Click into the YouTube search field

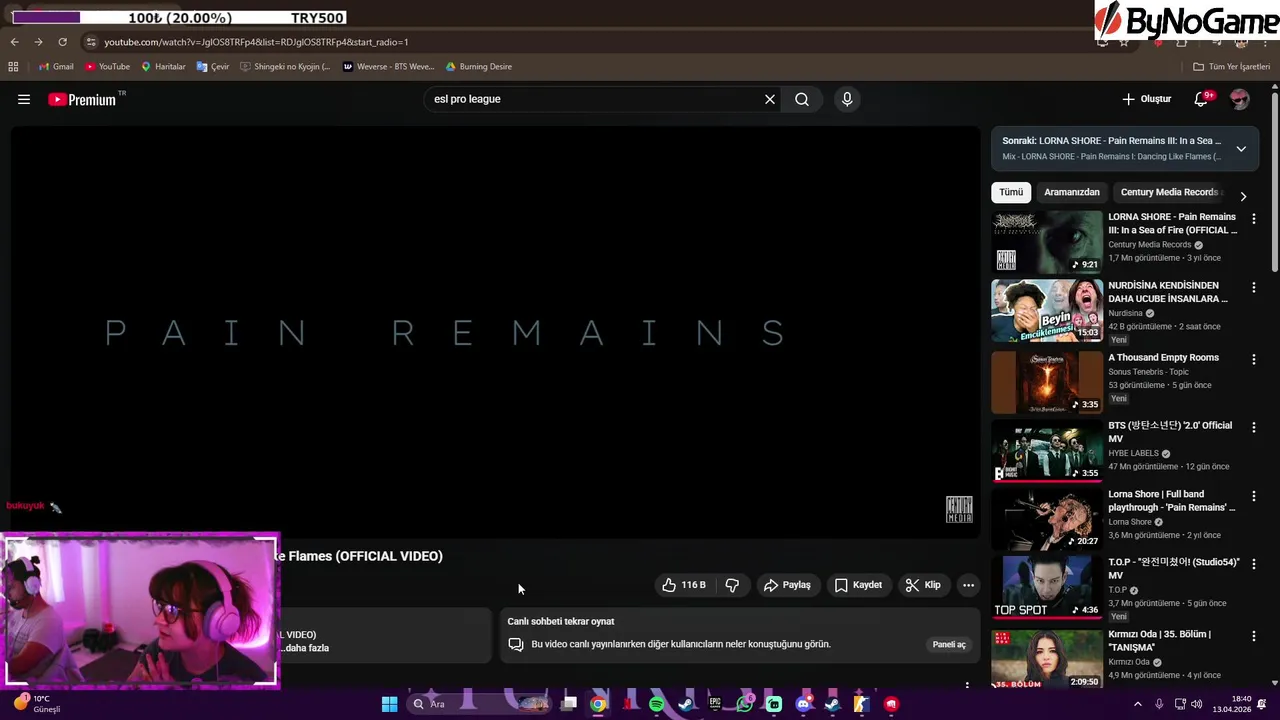(595, 99)
